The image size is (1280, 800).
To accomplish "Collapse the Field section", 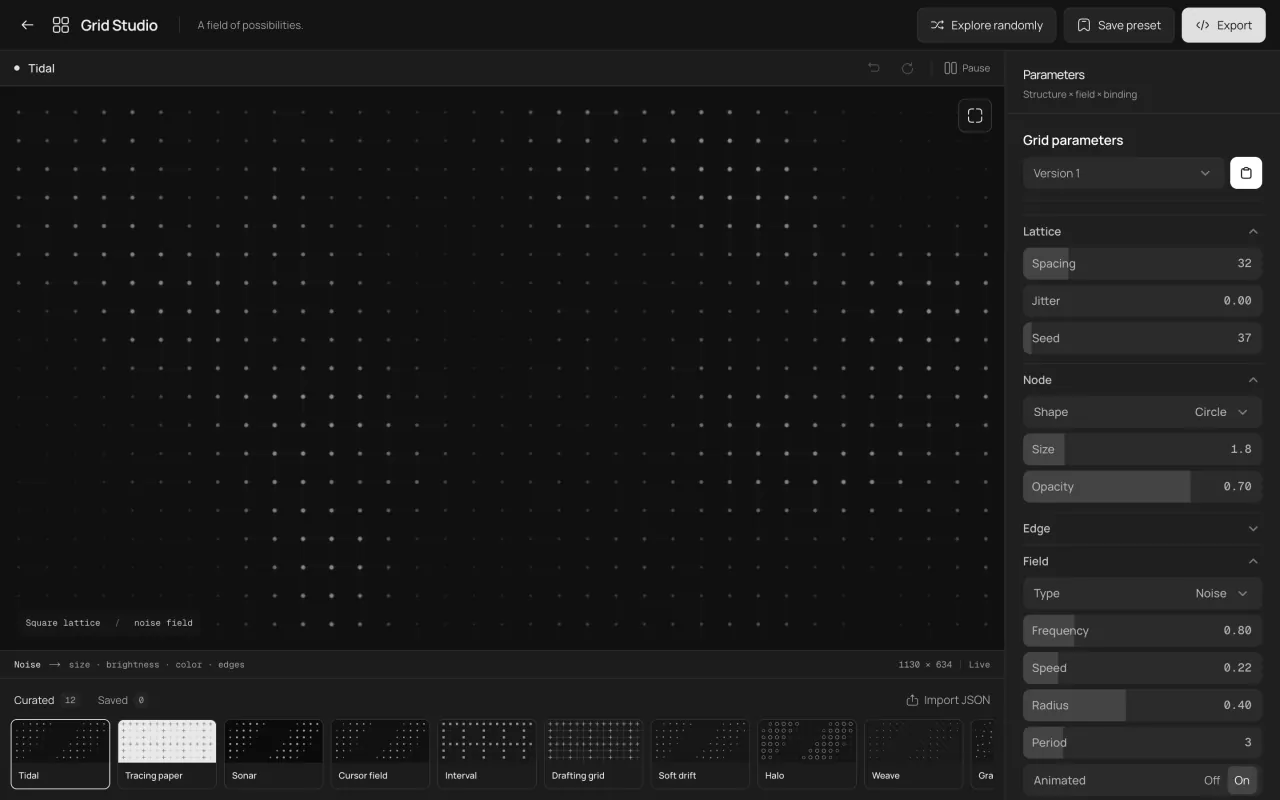I will (1142, 561).
